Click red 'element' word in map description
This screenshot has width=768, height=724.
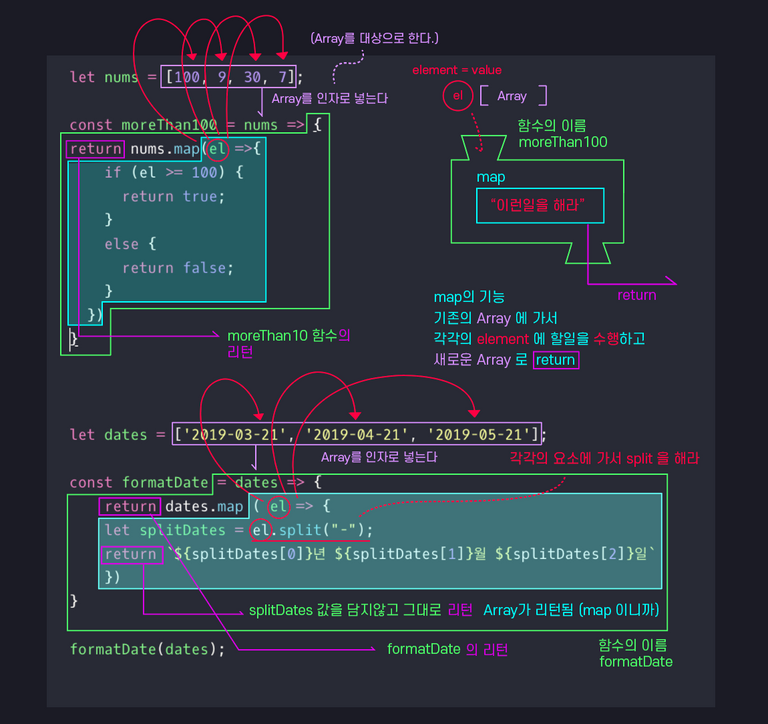tap(503, 339)
